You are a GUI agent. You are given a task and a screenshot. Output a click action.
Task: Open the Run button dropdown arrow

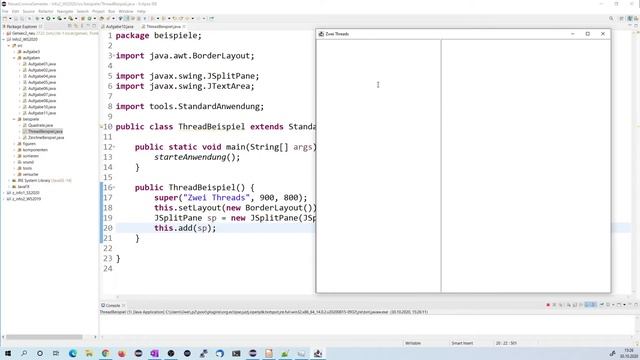coord(53,18)
